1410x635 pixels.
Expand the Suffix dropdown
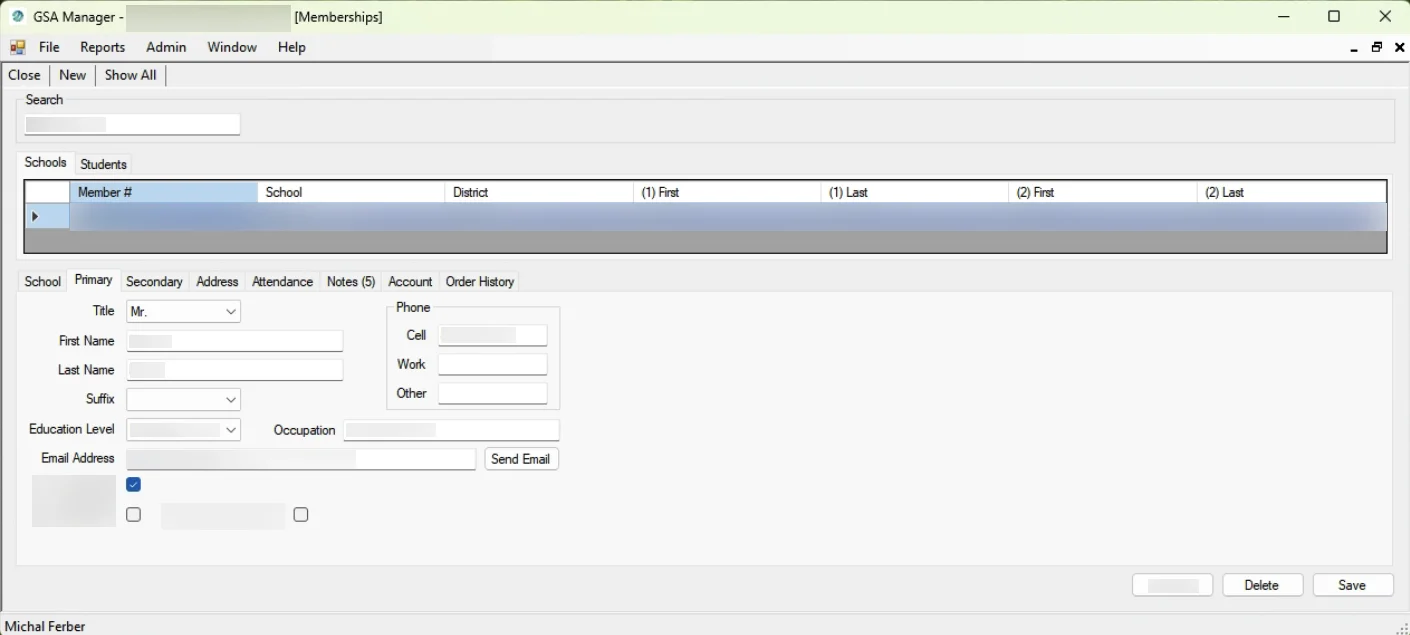[232, 399]
